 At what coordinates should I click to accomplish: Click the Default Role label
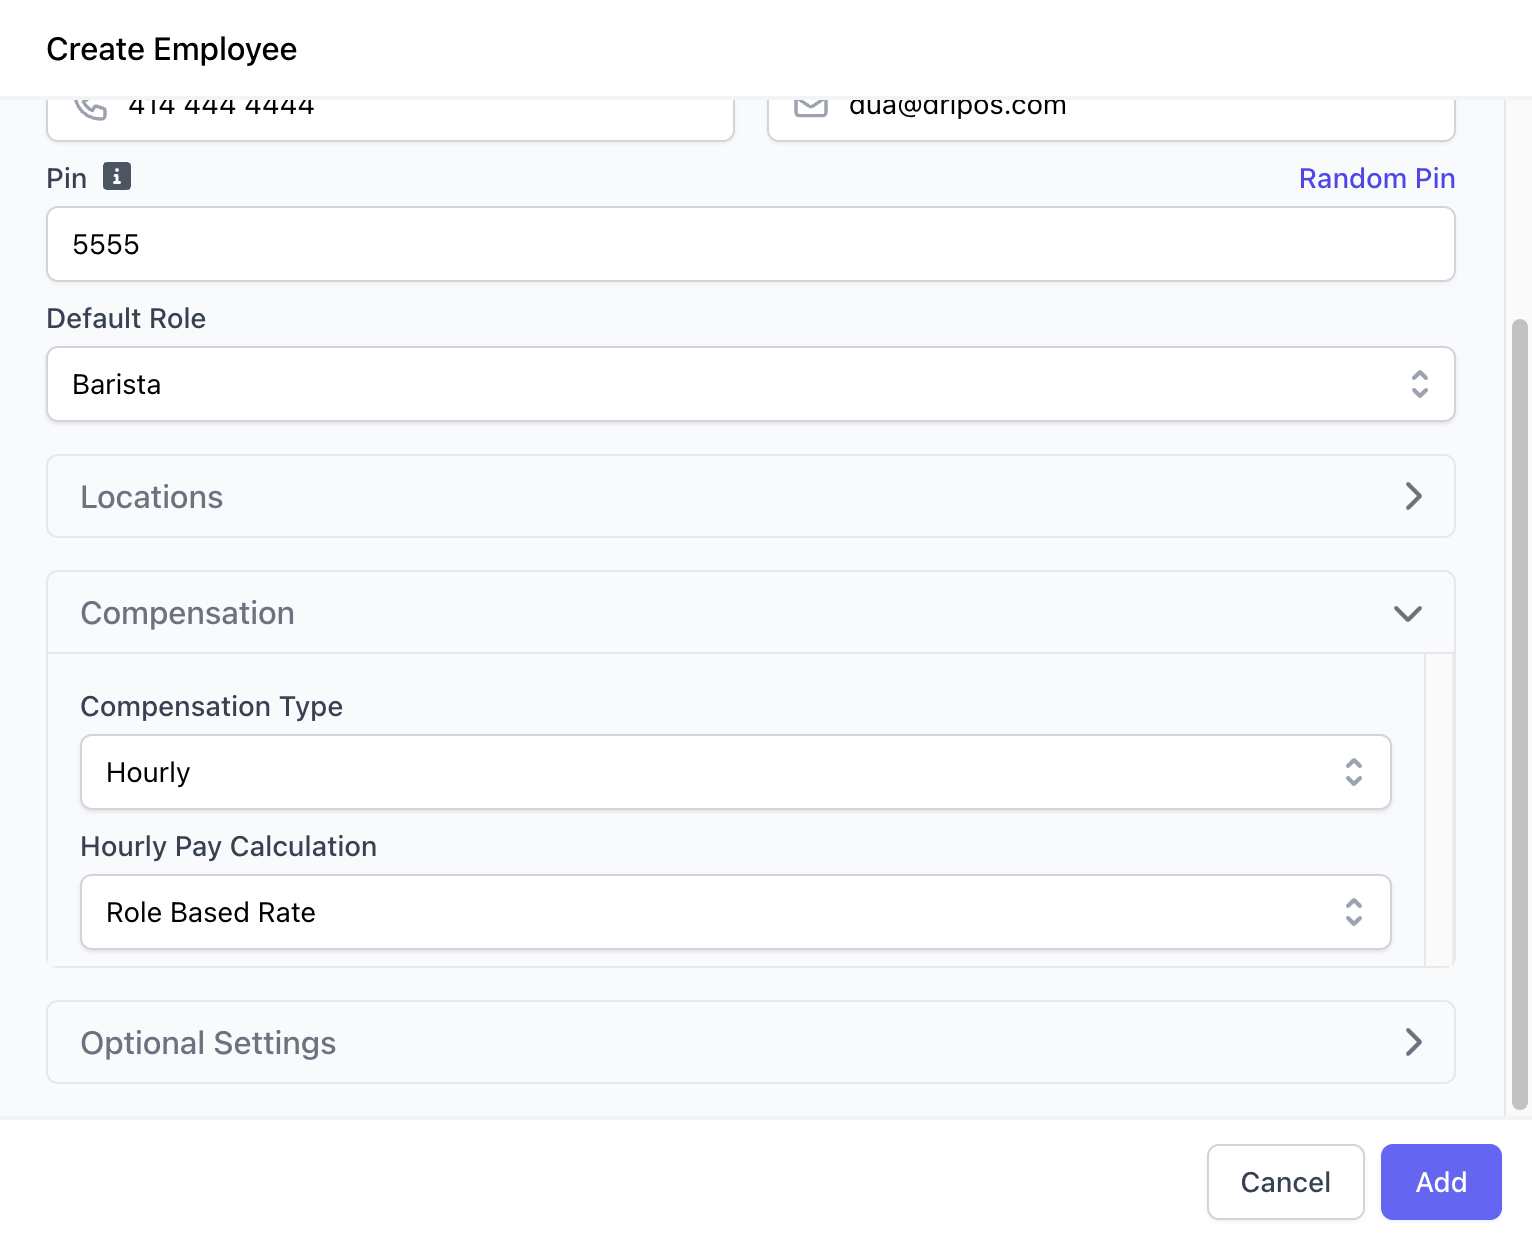click(126, 318)
